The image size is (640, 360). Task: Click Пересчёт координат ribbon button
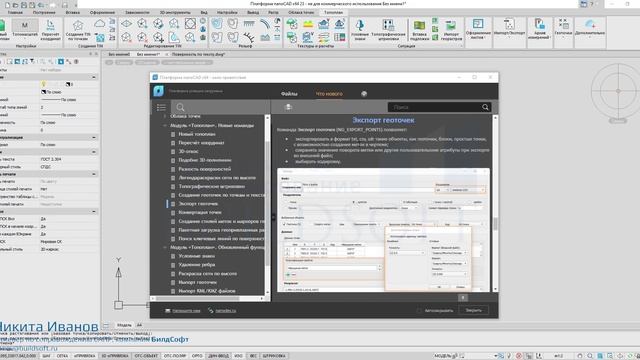pyautogui.click(x=50, y=30)
